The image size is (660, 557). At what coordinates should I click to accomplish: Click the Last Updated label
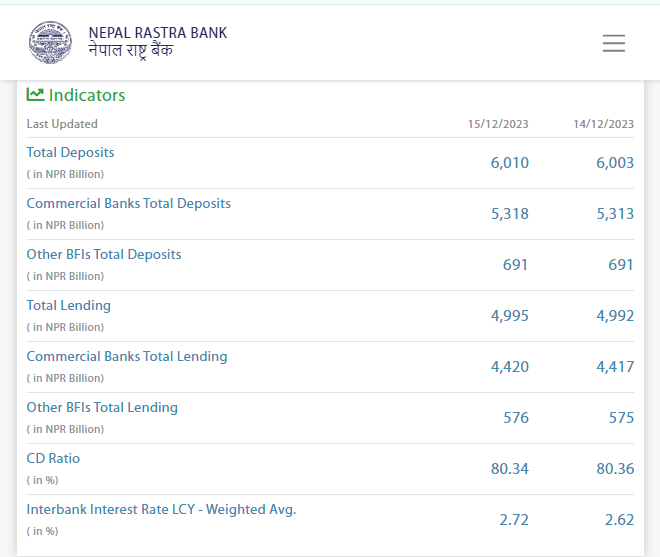coord(62,124)
